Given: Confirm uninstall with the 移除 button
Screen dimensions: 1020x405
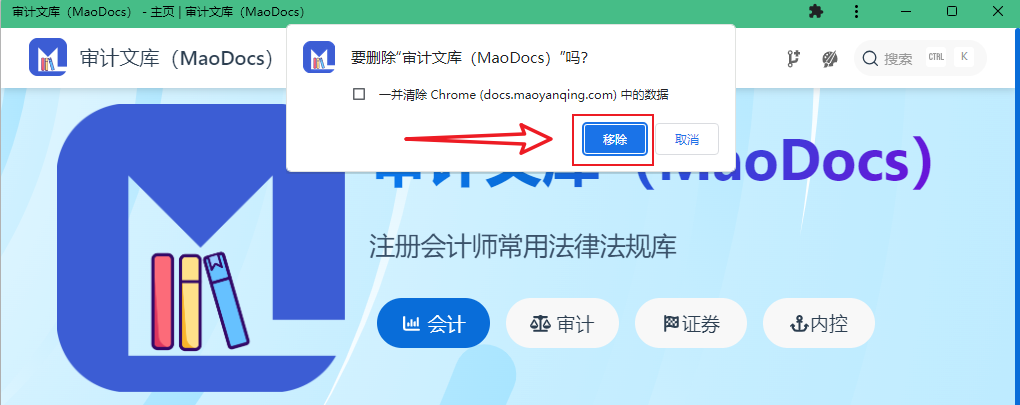Looking at the screenshot, I should (615, 139).
